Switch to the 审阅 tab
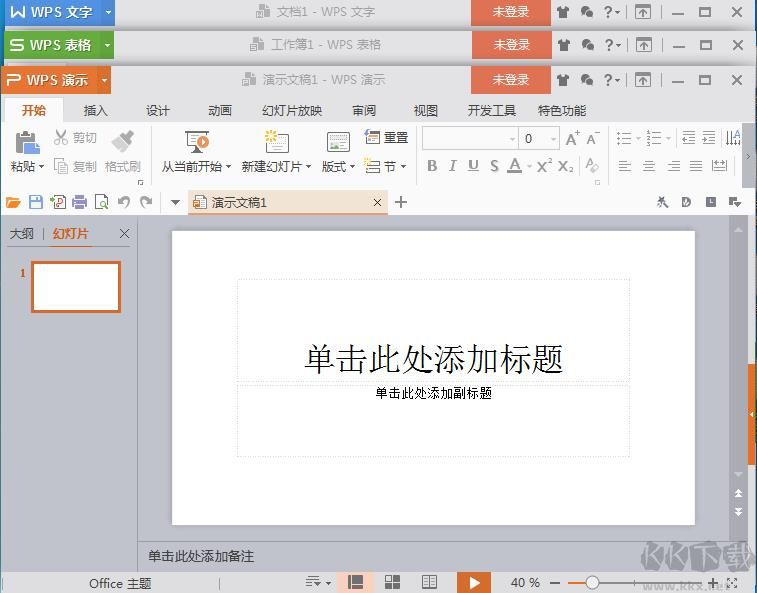This screenshot has height=593, width=757. point(364,111)
